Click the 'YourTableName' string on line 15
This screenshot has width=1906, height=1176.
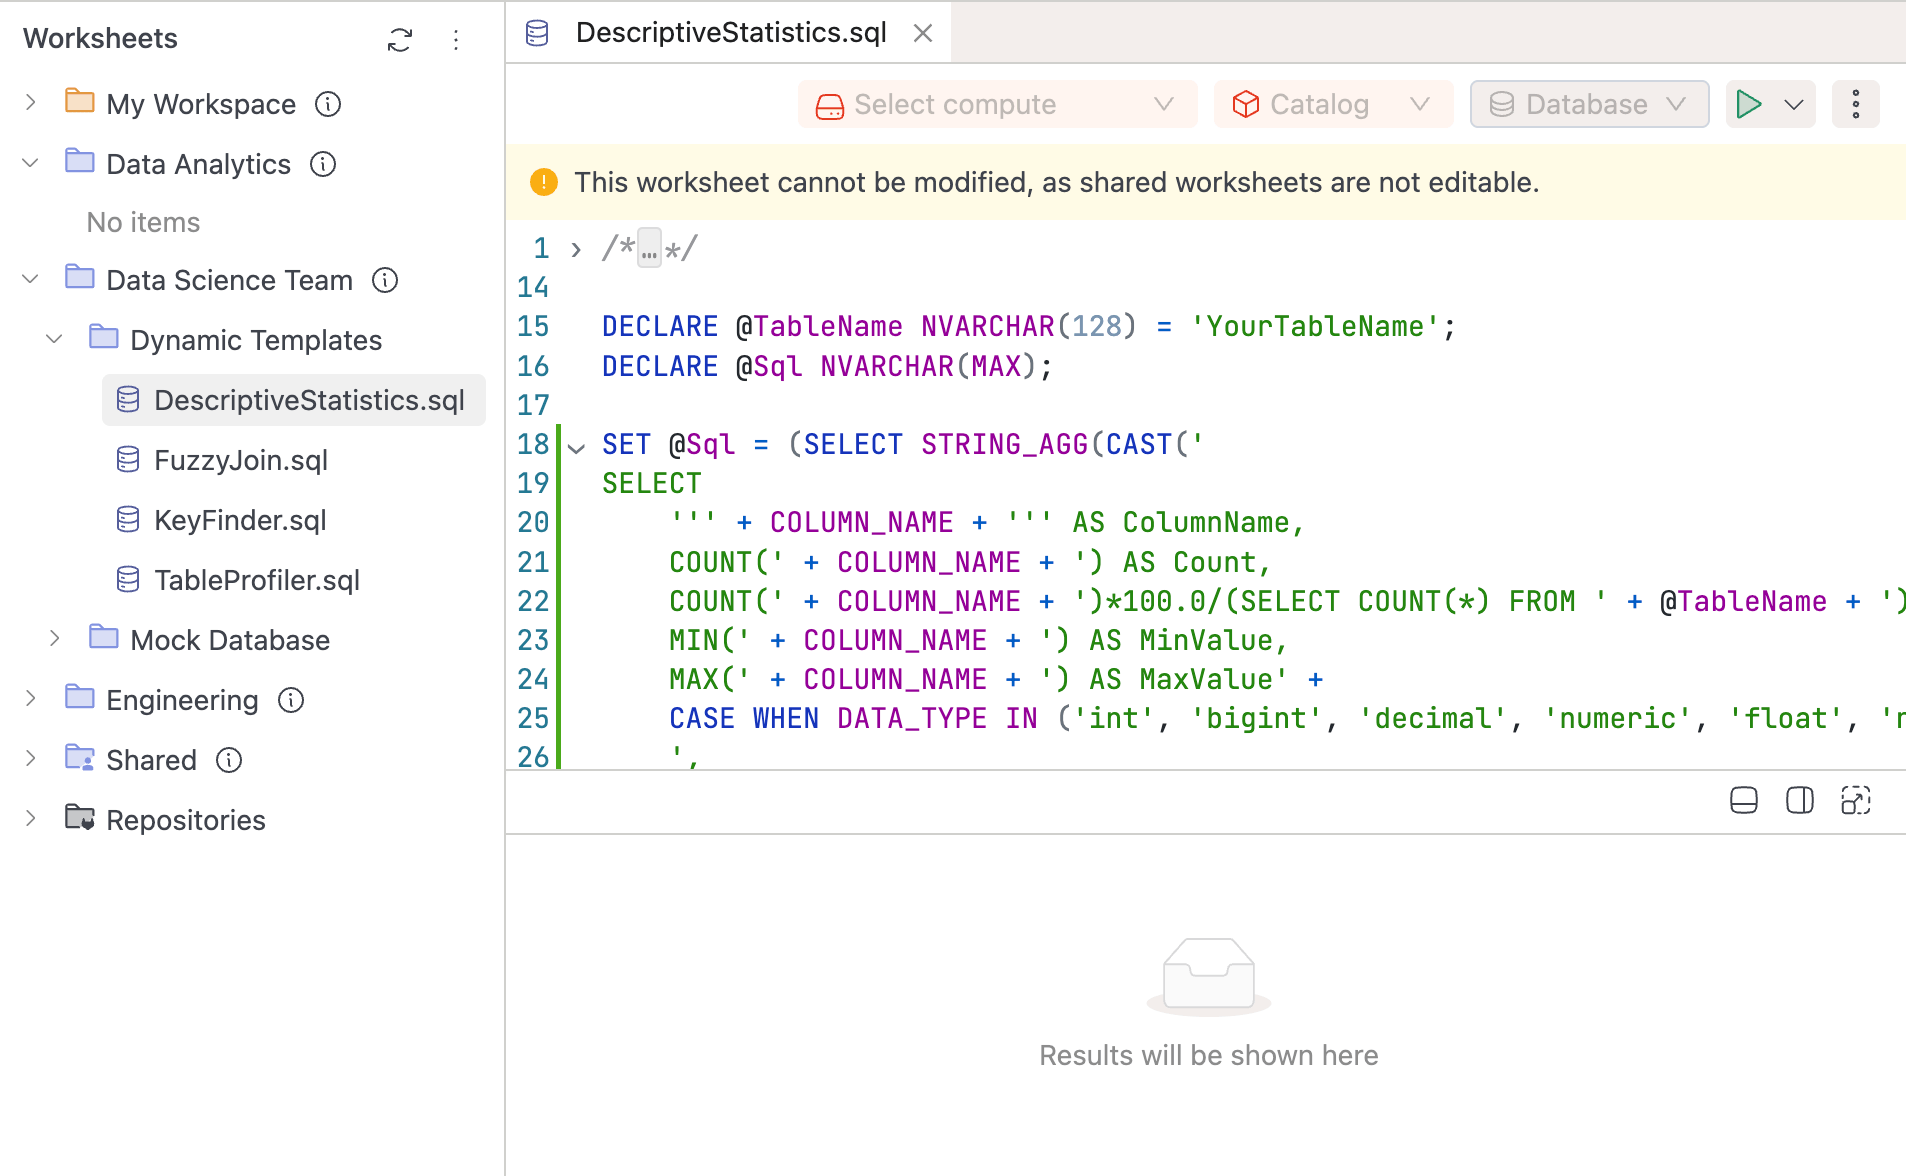1314,326
